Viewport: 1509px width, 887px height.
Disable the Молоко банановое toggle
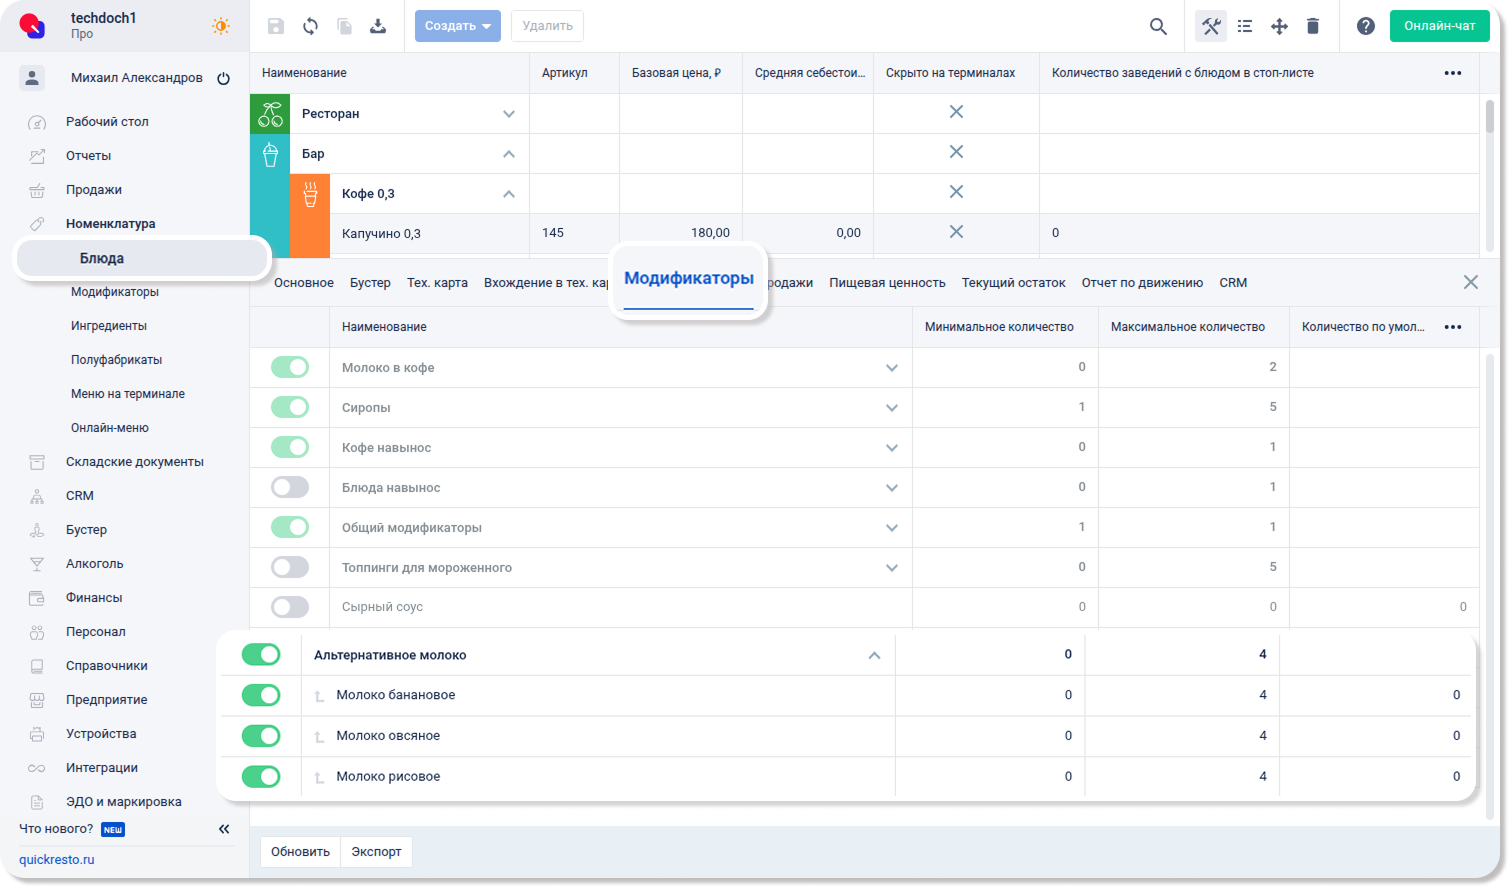[261, 695]
